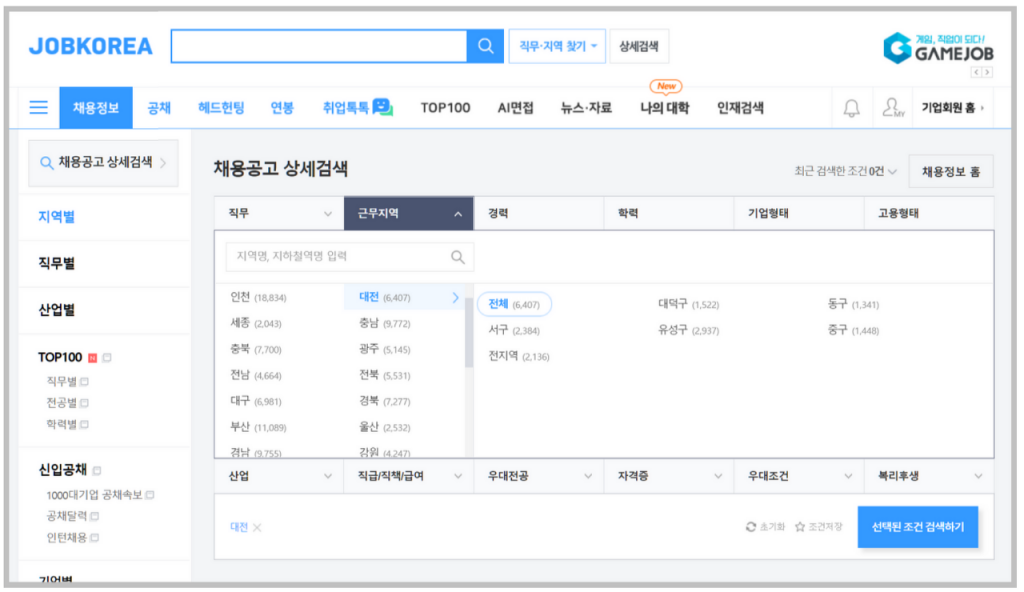Click the banner previous arrow
This screenshot has width=1024, height=592.
pos(976,73)
